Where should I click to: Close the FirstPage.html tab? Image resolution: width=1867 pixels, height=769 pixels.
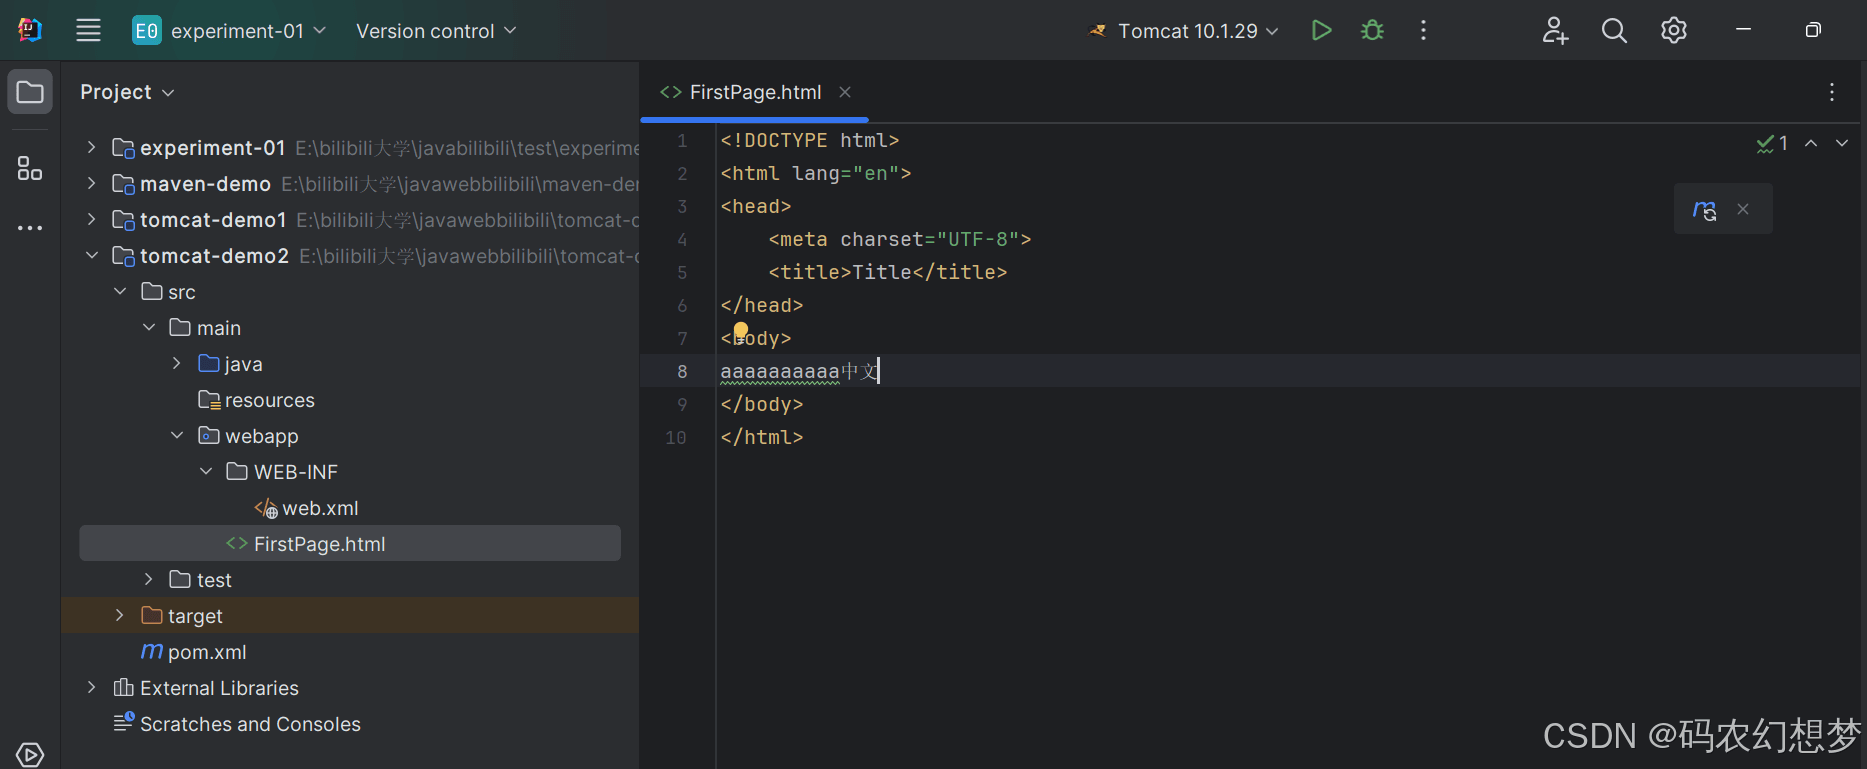pyautogui.click(x=845, y=92)
